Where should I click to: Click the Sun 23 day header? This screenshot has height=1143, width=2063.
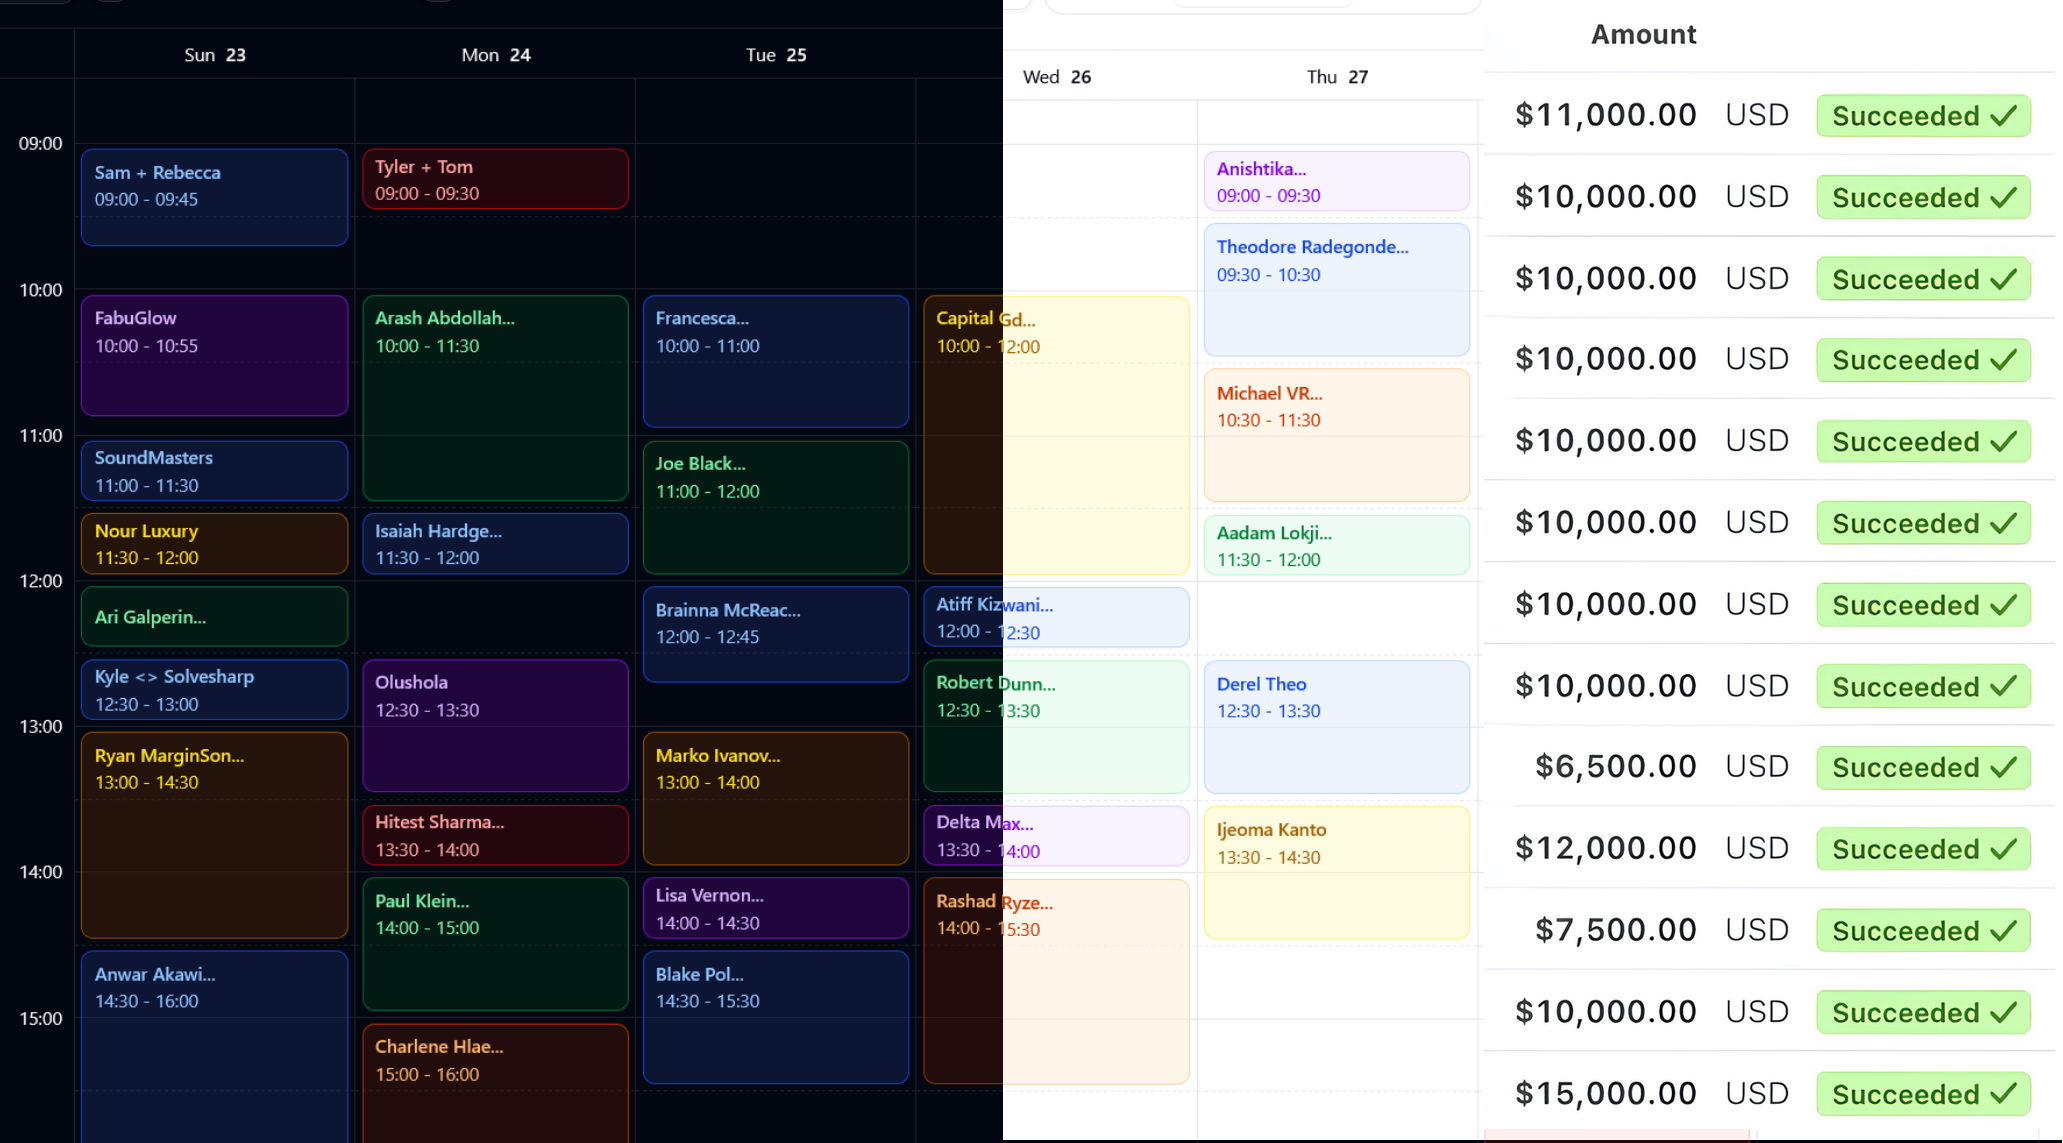coord(214,55)
